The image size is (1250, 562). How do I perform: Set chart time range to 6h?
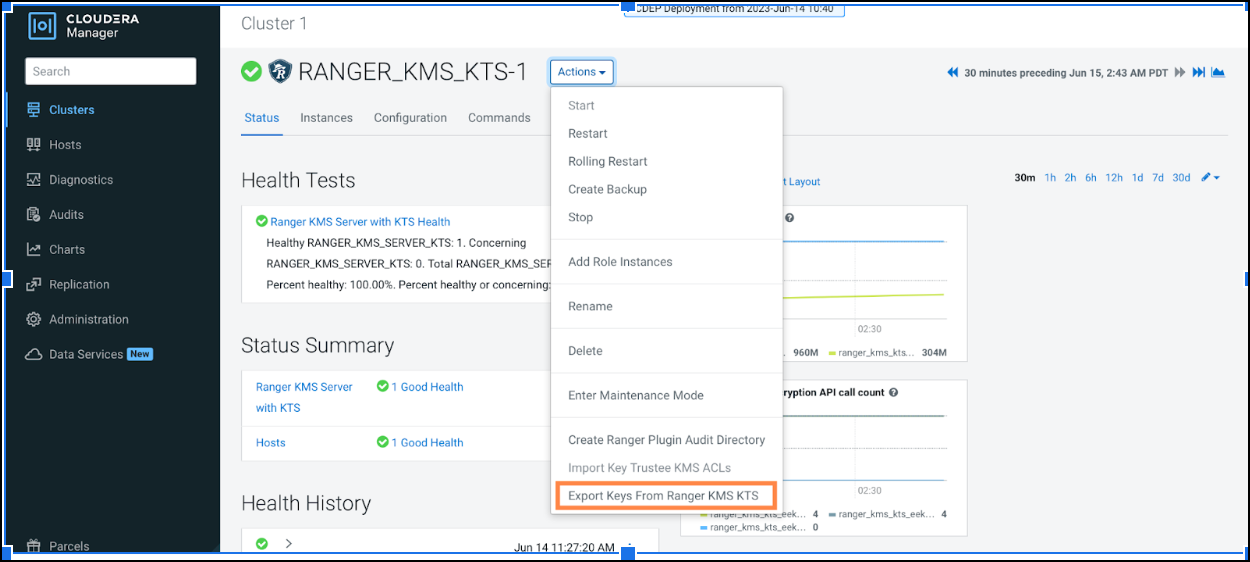click(1090, 178)
